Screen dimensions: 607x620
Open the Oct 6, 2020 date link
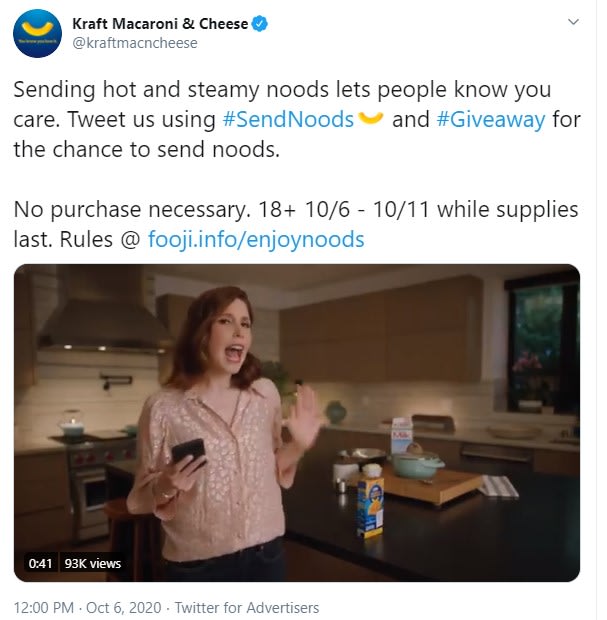(x=123, y=607)
